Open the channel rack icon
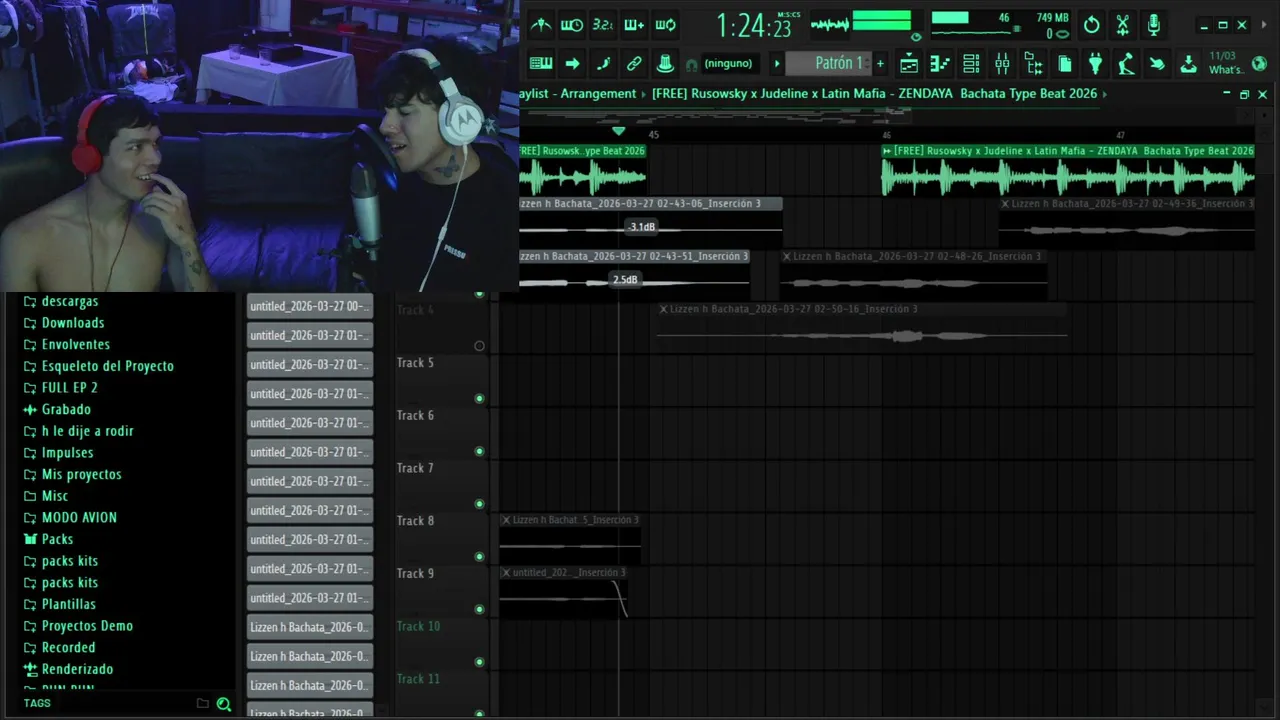The height and width of the screenshot is (720, 1280). click(x=971, y=64)
